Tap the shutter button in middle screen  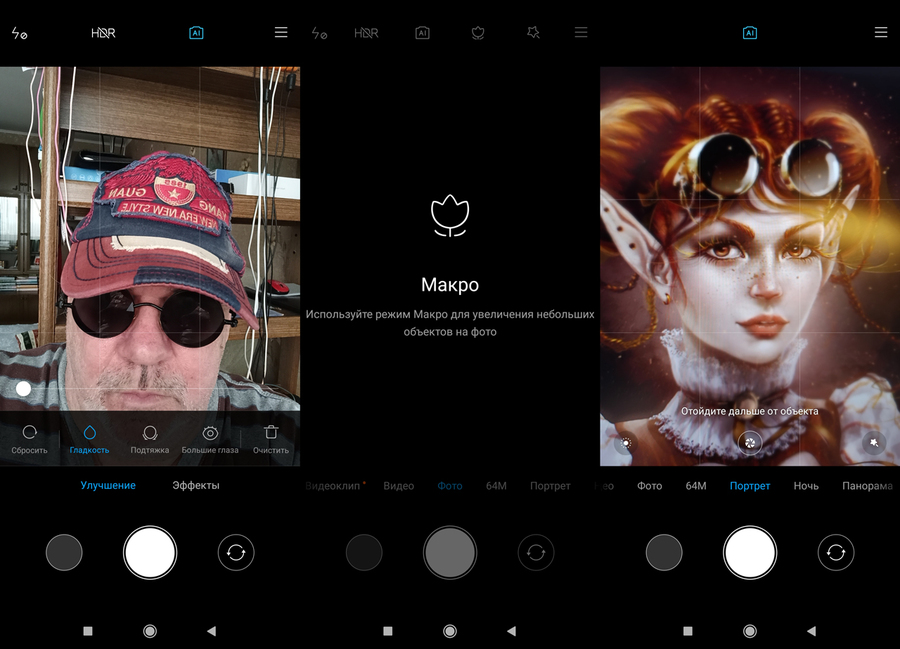pyautogui.click(x=450, y=553)
